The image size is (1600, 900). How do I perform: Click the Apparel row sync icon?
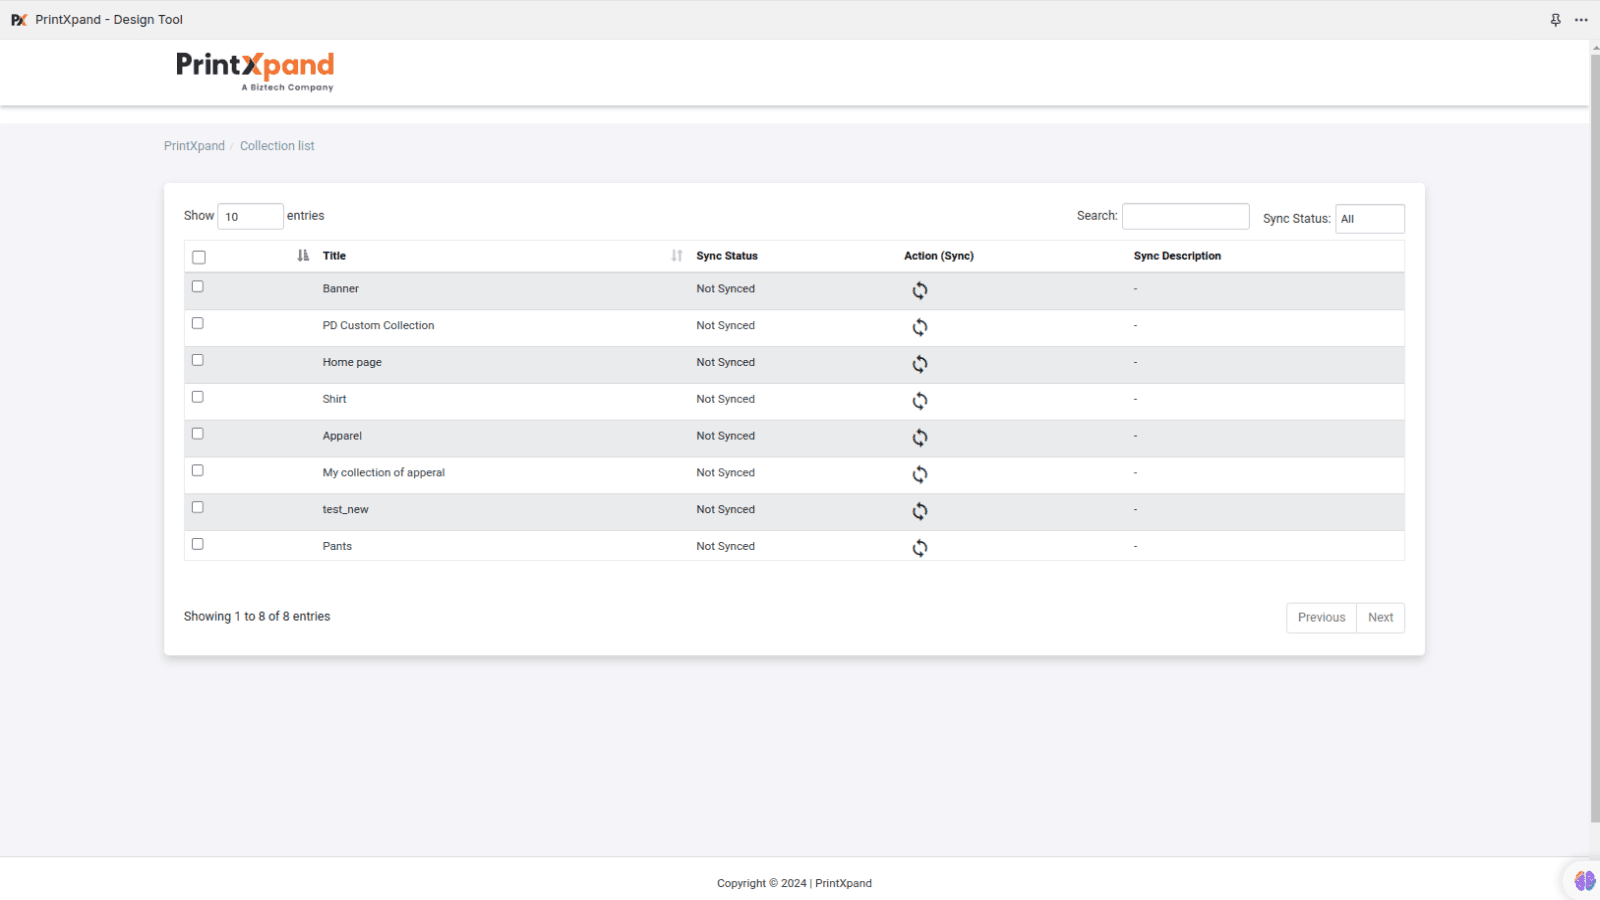919,438
